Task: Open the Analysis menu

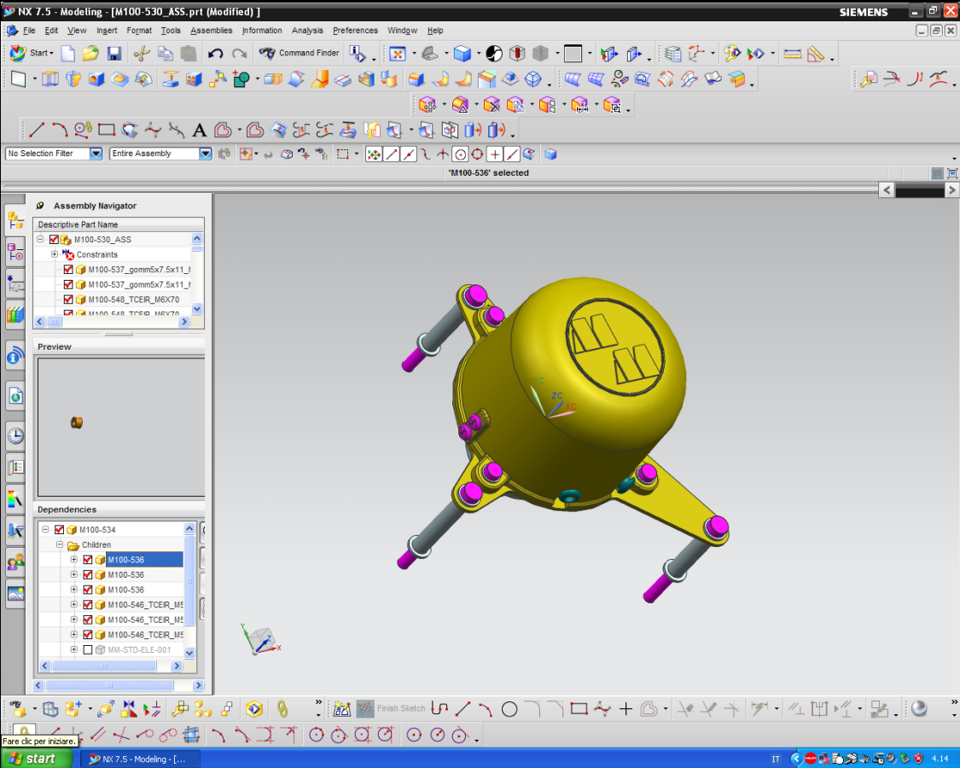Action: coord(307,31)
